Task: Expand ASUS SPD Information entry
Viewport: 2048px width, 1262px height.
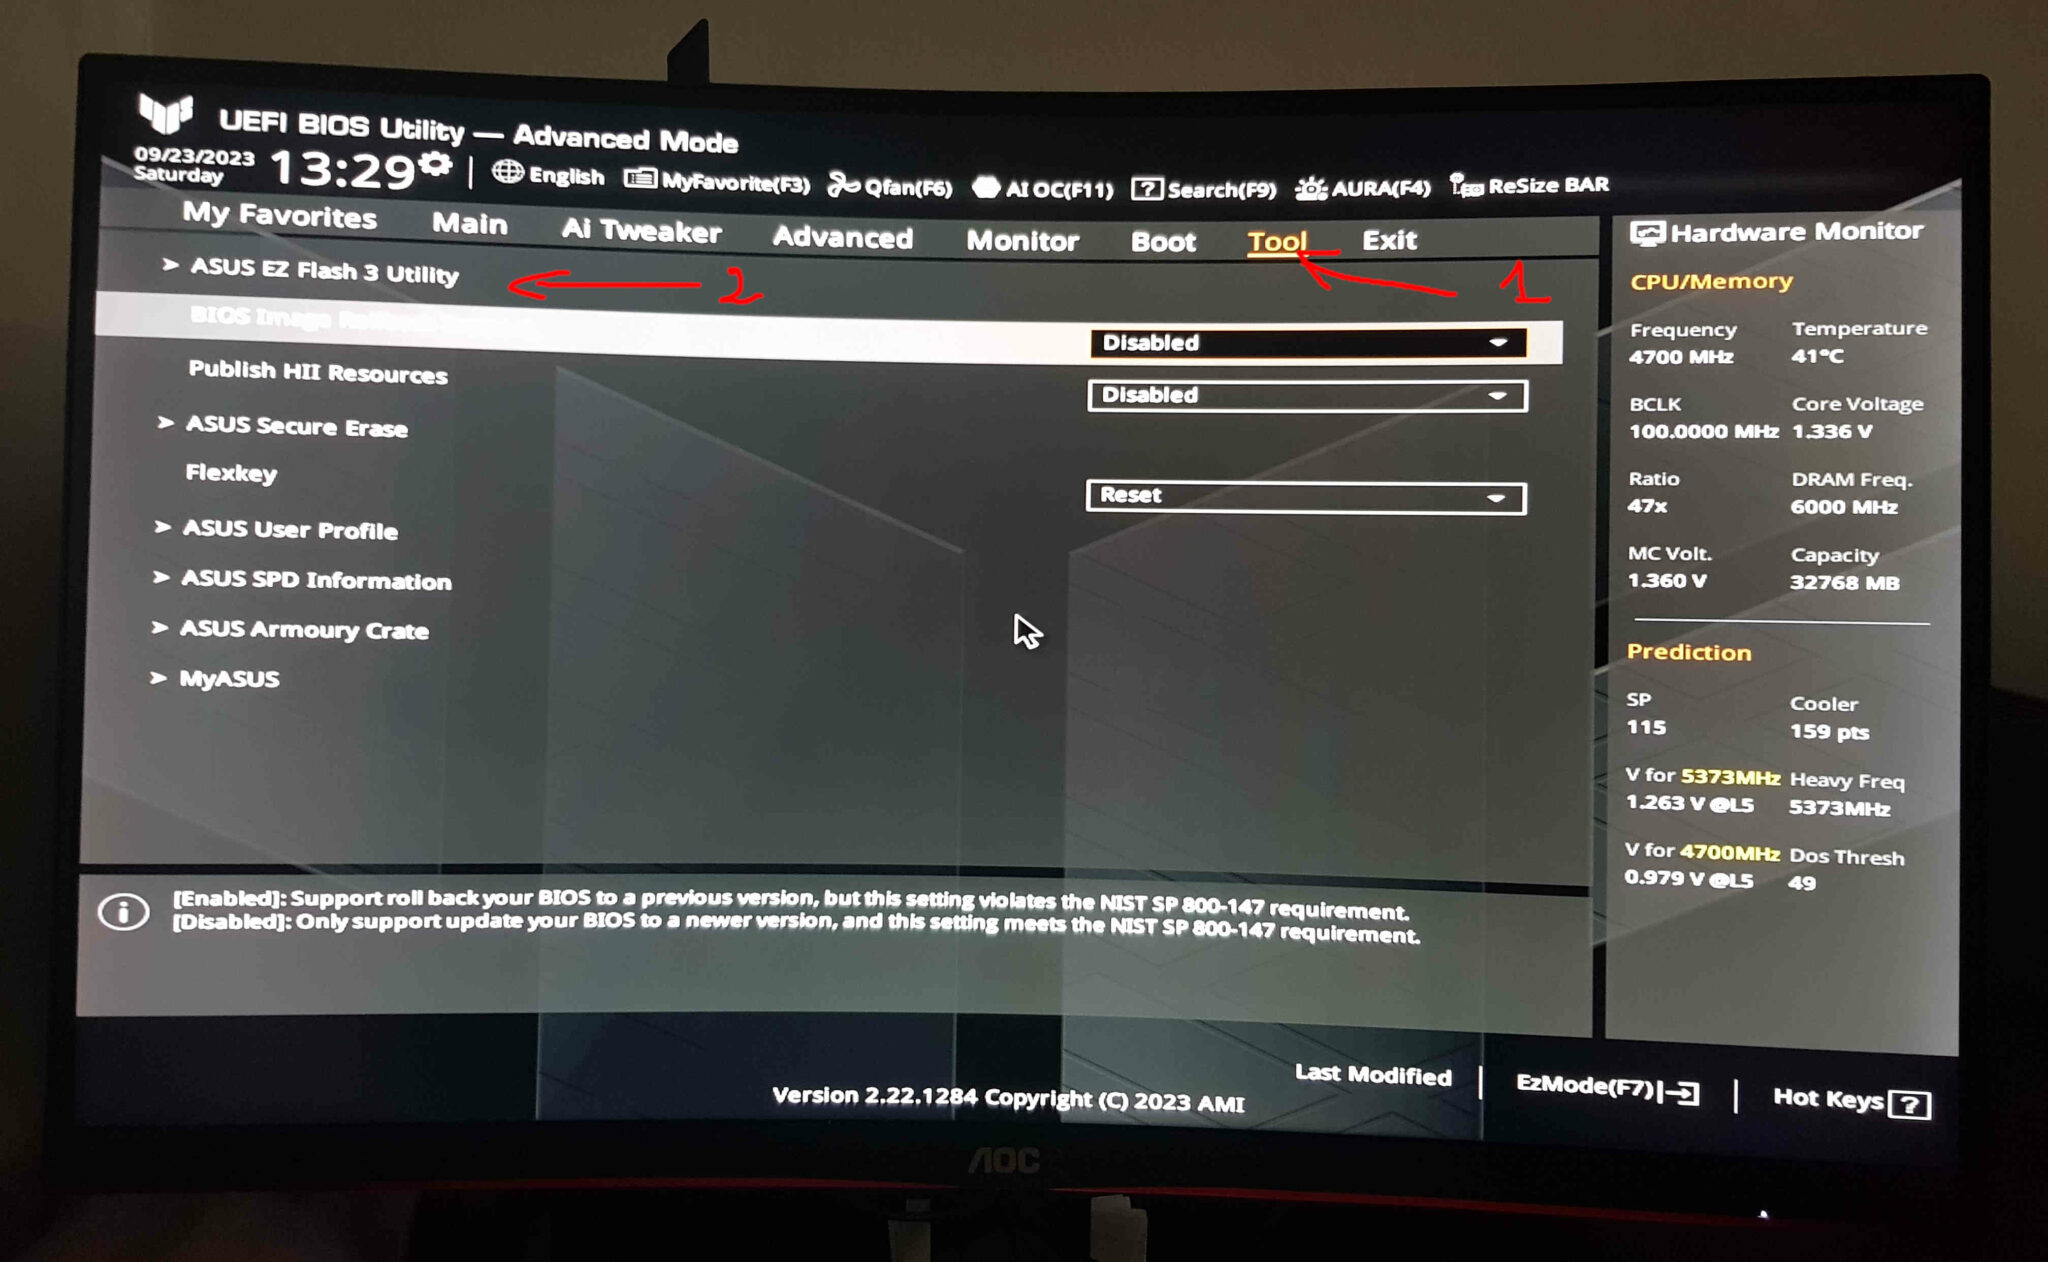Action: point(315,579)
